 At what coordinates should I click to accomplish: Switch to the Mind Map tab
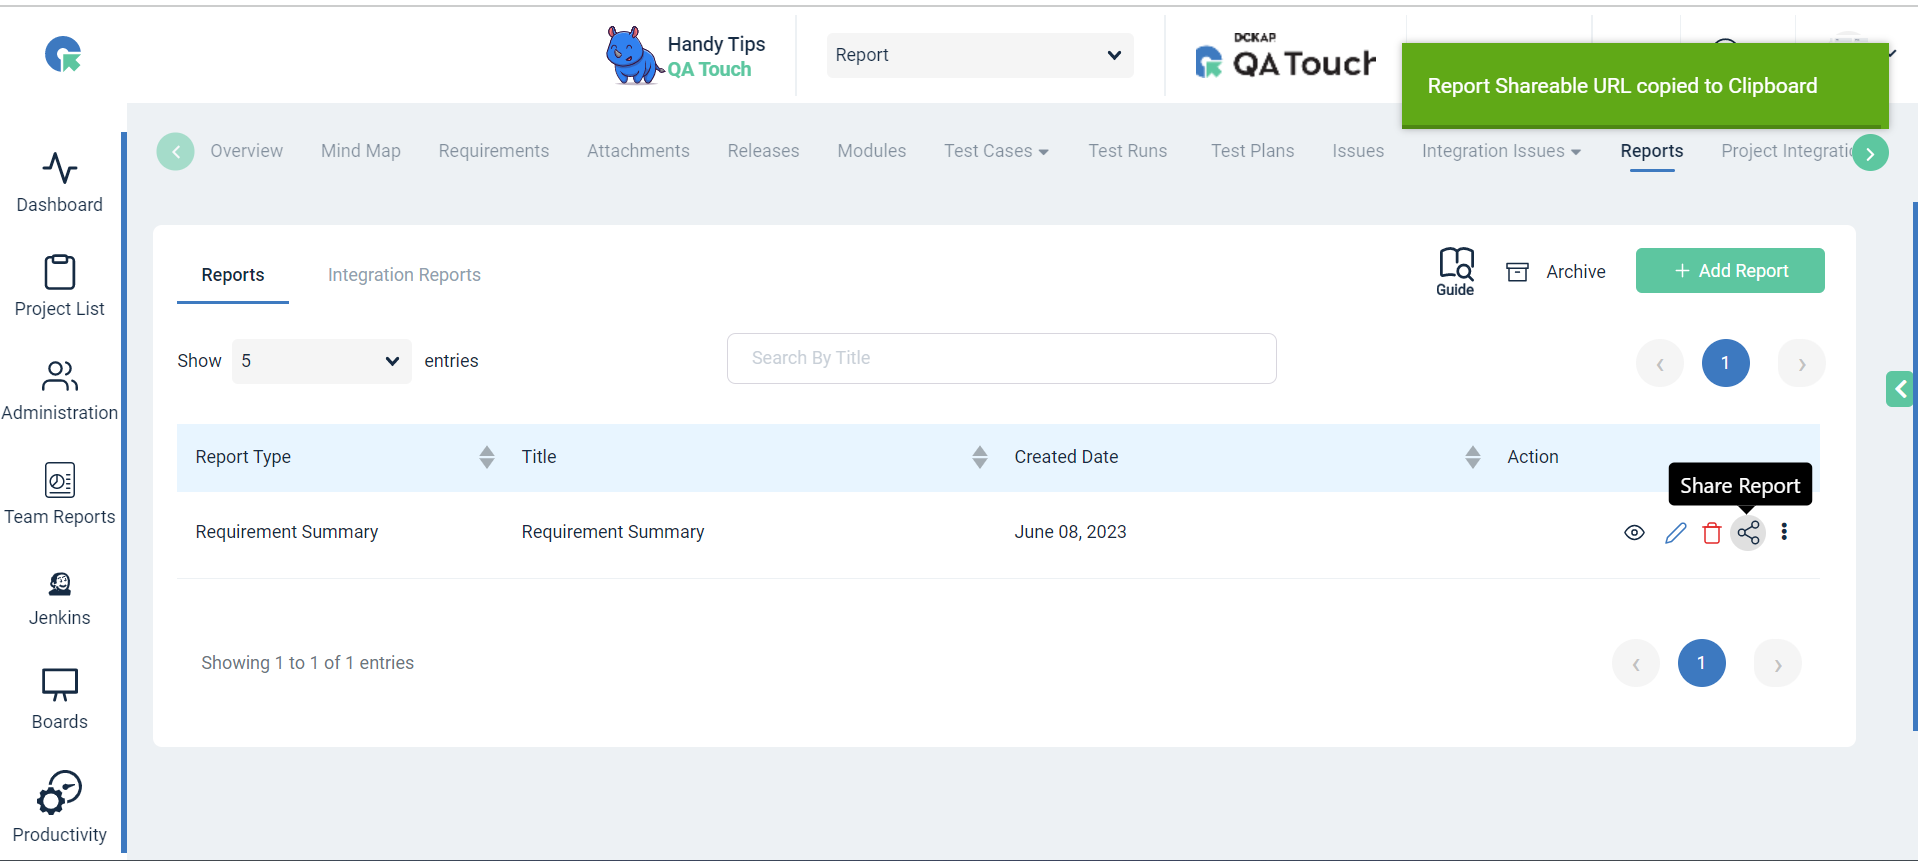pyautogui.click(x=361, y=151)
